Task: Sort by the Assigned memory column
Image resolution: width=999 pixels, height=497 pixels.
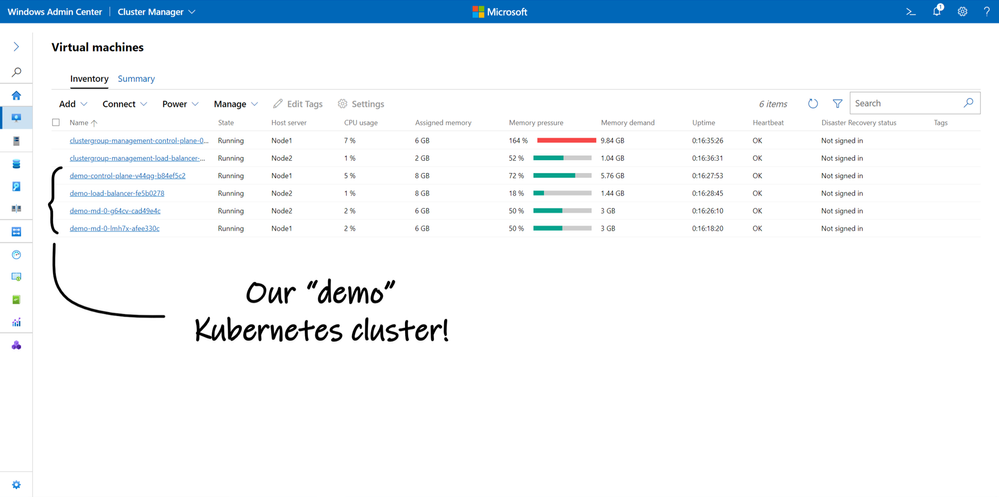Action: point(443,122)
